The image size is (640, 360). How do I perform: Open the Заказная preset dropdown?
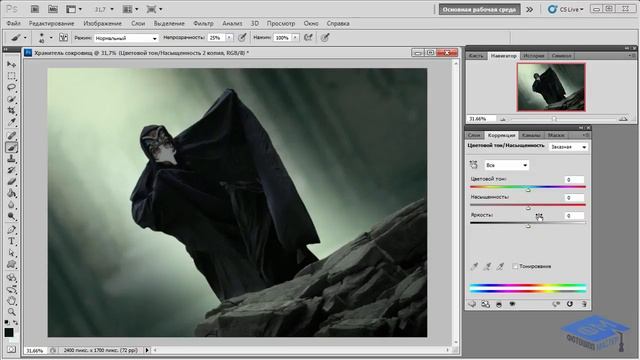(x=569, y=147)
